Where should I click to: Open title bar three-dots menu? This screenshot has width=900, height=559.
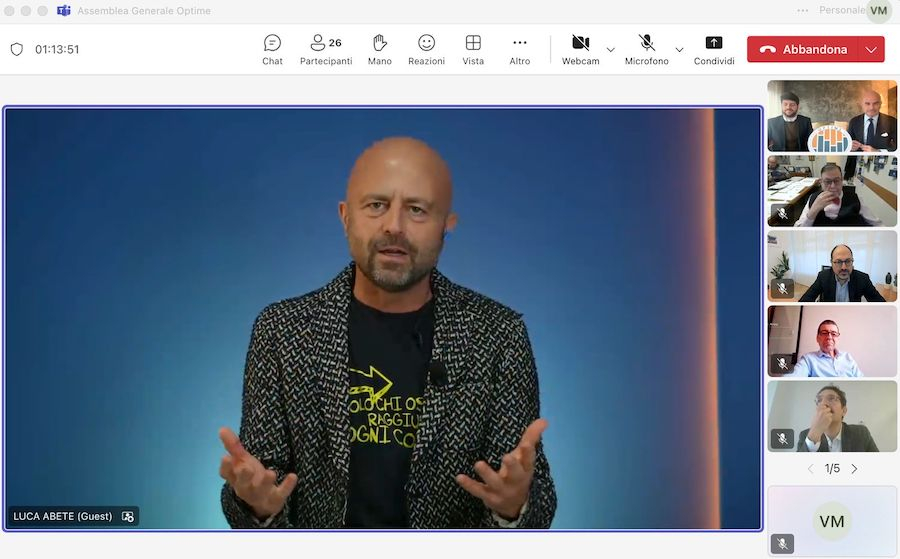click(803, 10)
